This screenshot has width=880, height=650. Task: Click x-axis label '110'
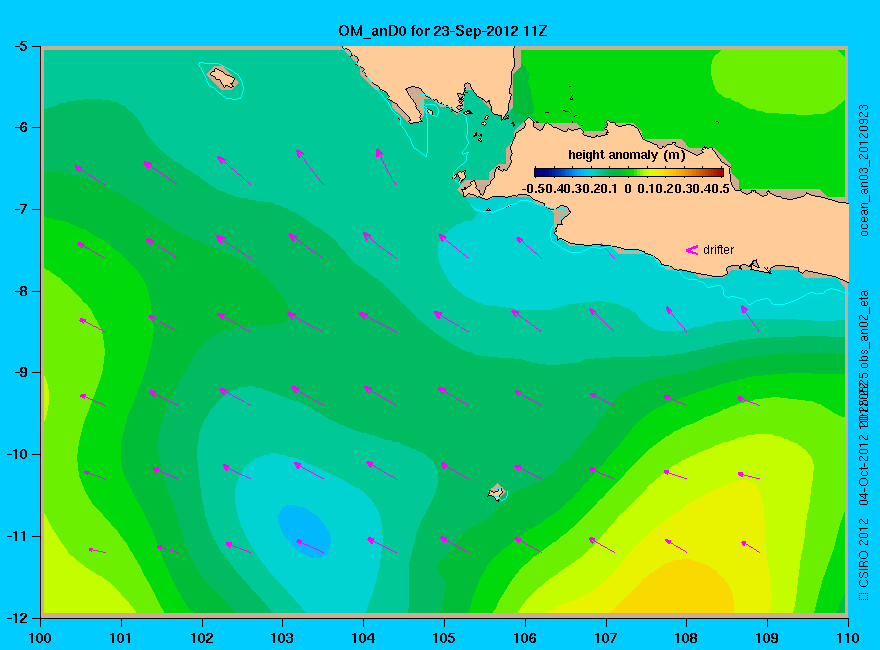[847, 638]
